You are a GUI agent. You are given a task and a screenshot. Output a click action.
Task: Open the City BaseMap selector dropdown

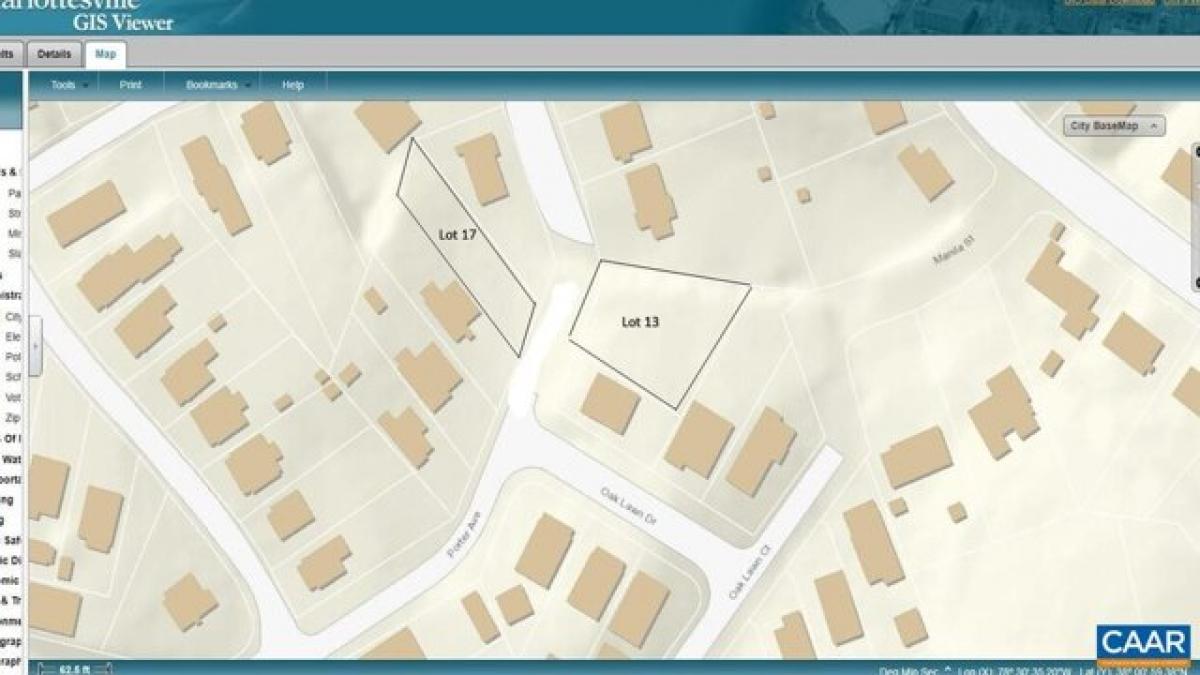[1114, 126]
